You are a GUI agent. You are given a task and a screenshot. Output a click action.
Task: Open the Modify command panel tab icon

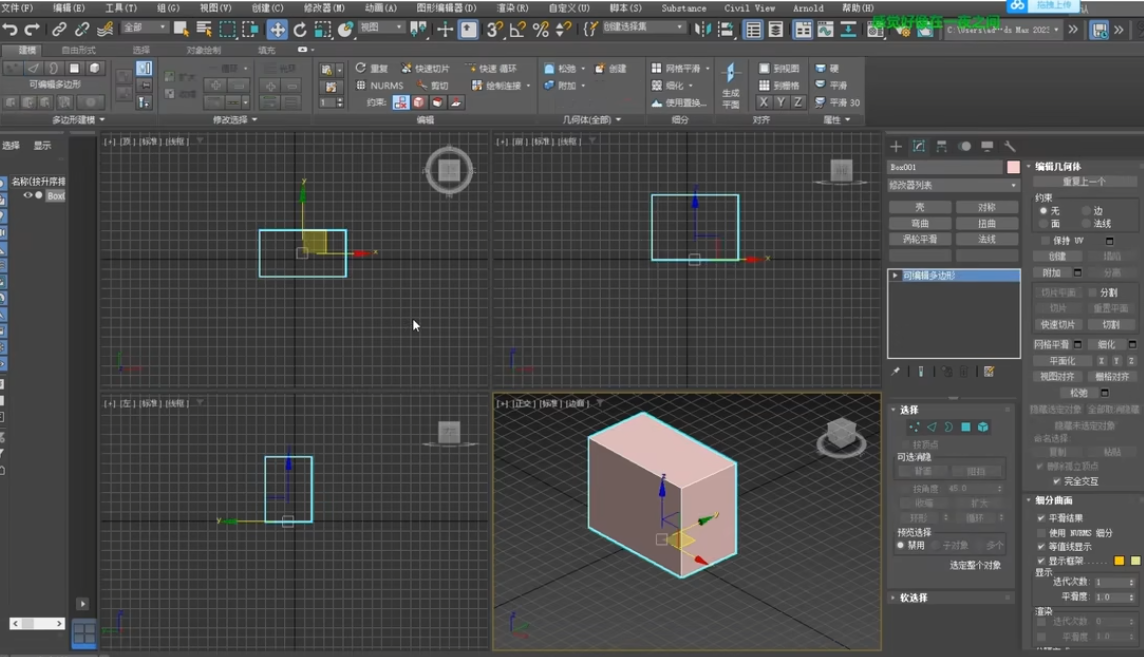pyautogui.click(x=919, y=146)
